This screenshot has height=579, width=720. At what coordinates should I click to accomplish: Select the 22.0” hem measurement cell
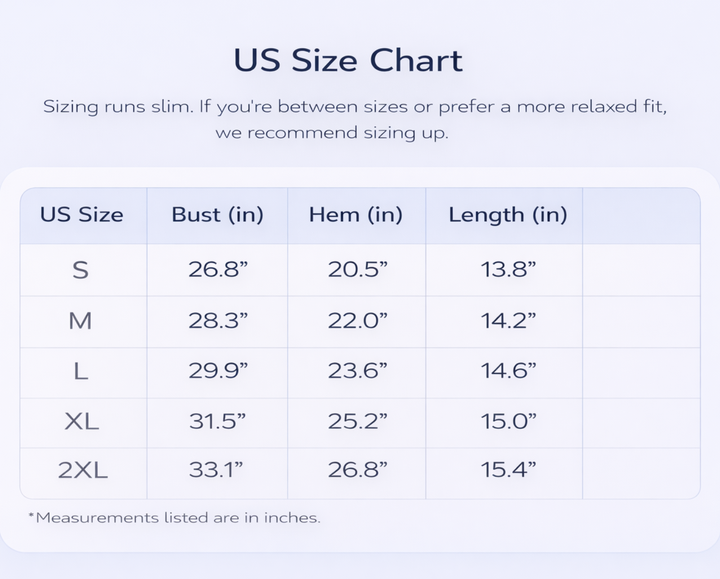coord(358,321)
